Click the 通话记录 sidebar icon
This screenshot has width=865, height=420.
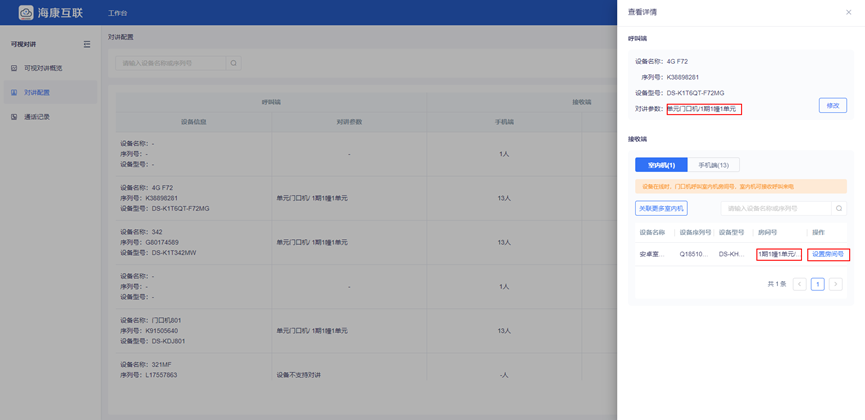pos(14,117)
